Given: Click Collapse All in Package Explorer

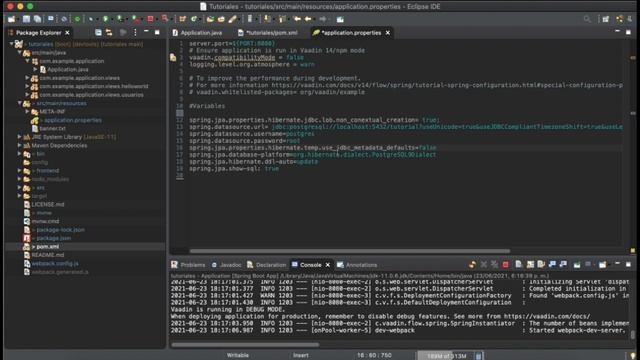Looking at the screenshot, I should pyautogui.click(x=98, y=33).
